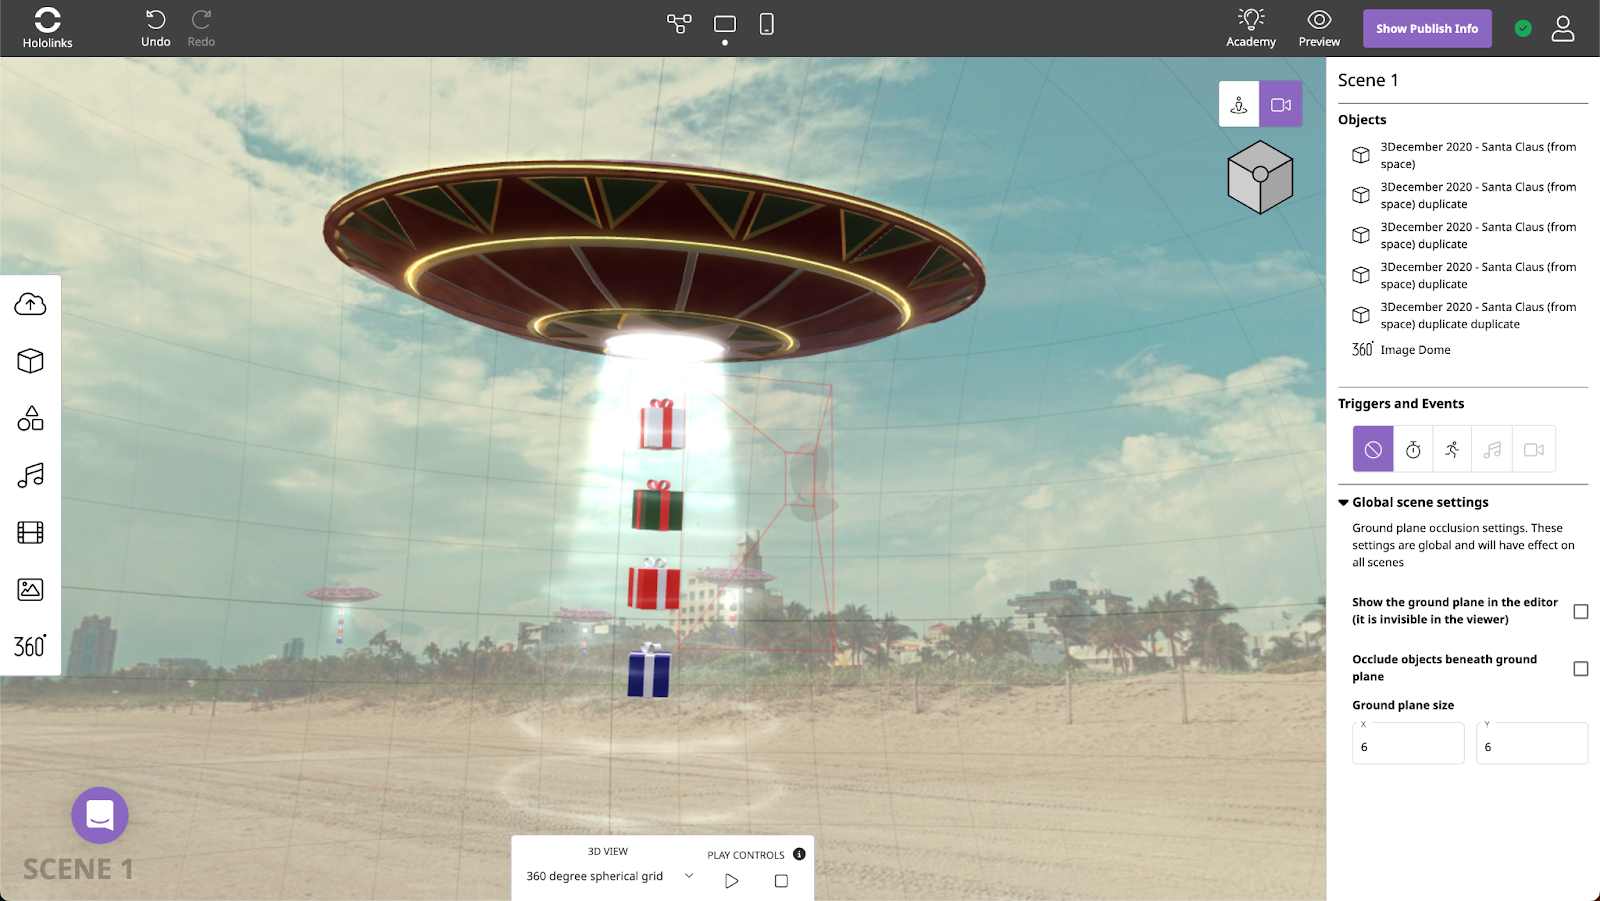Select the timer trigger

pos(1413,449)
